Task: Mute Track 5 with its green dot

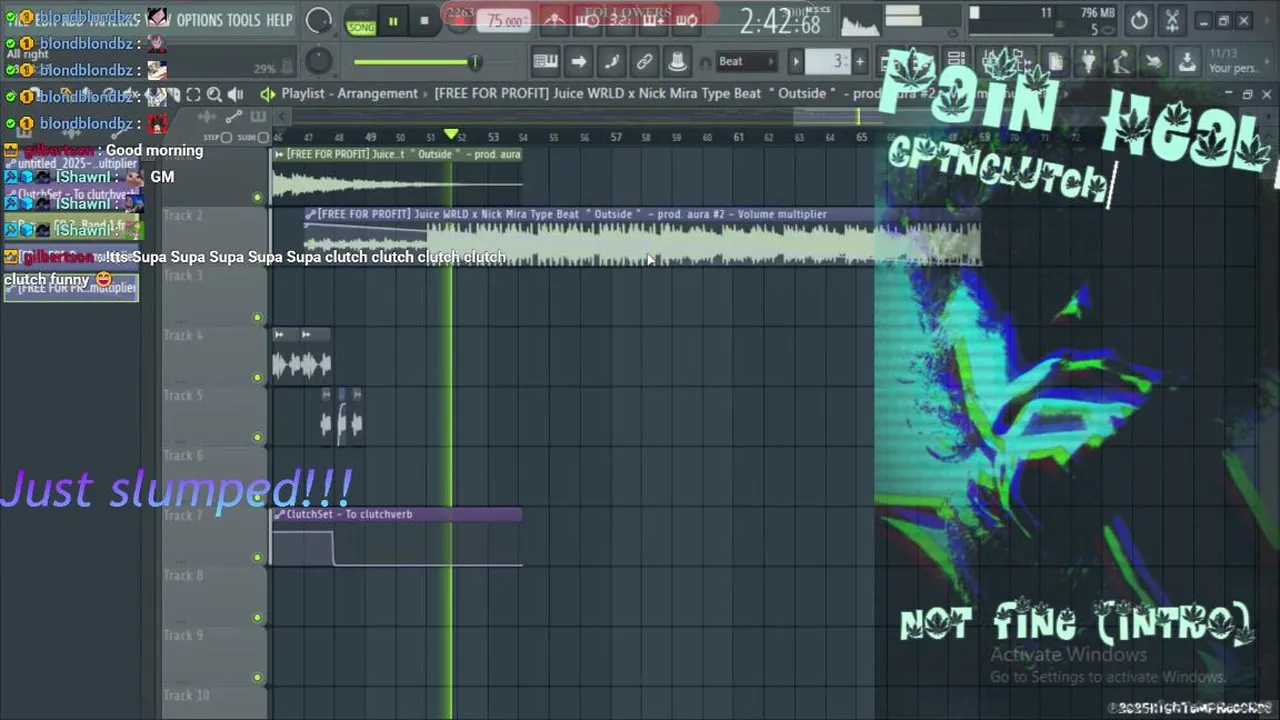Action: (257, 437)
